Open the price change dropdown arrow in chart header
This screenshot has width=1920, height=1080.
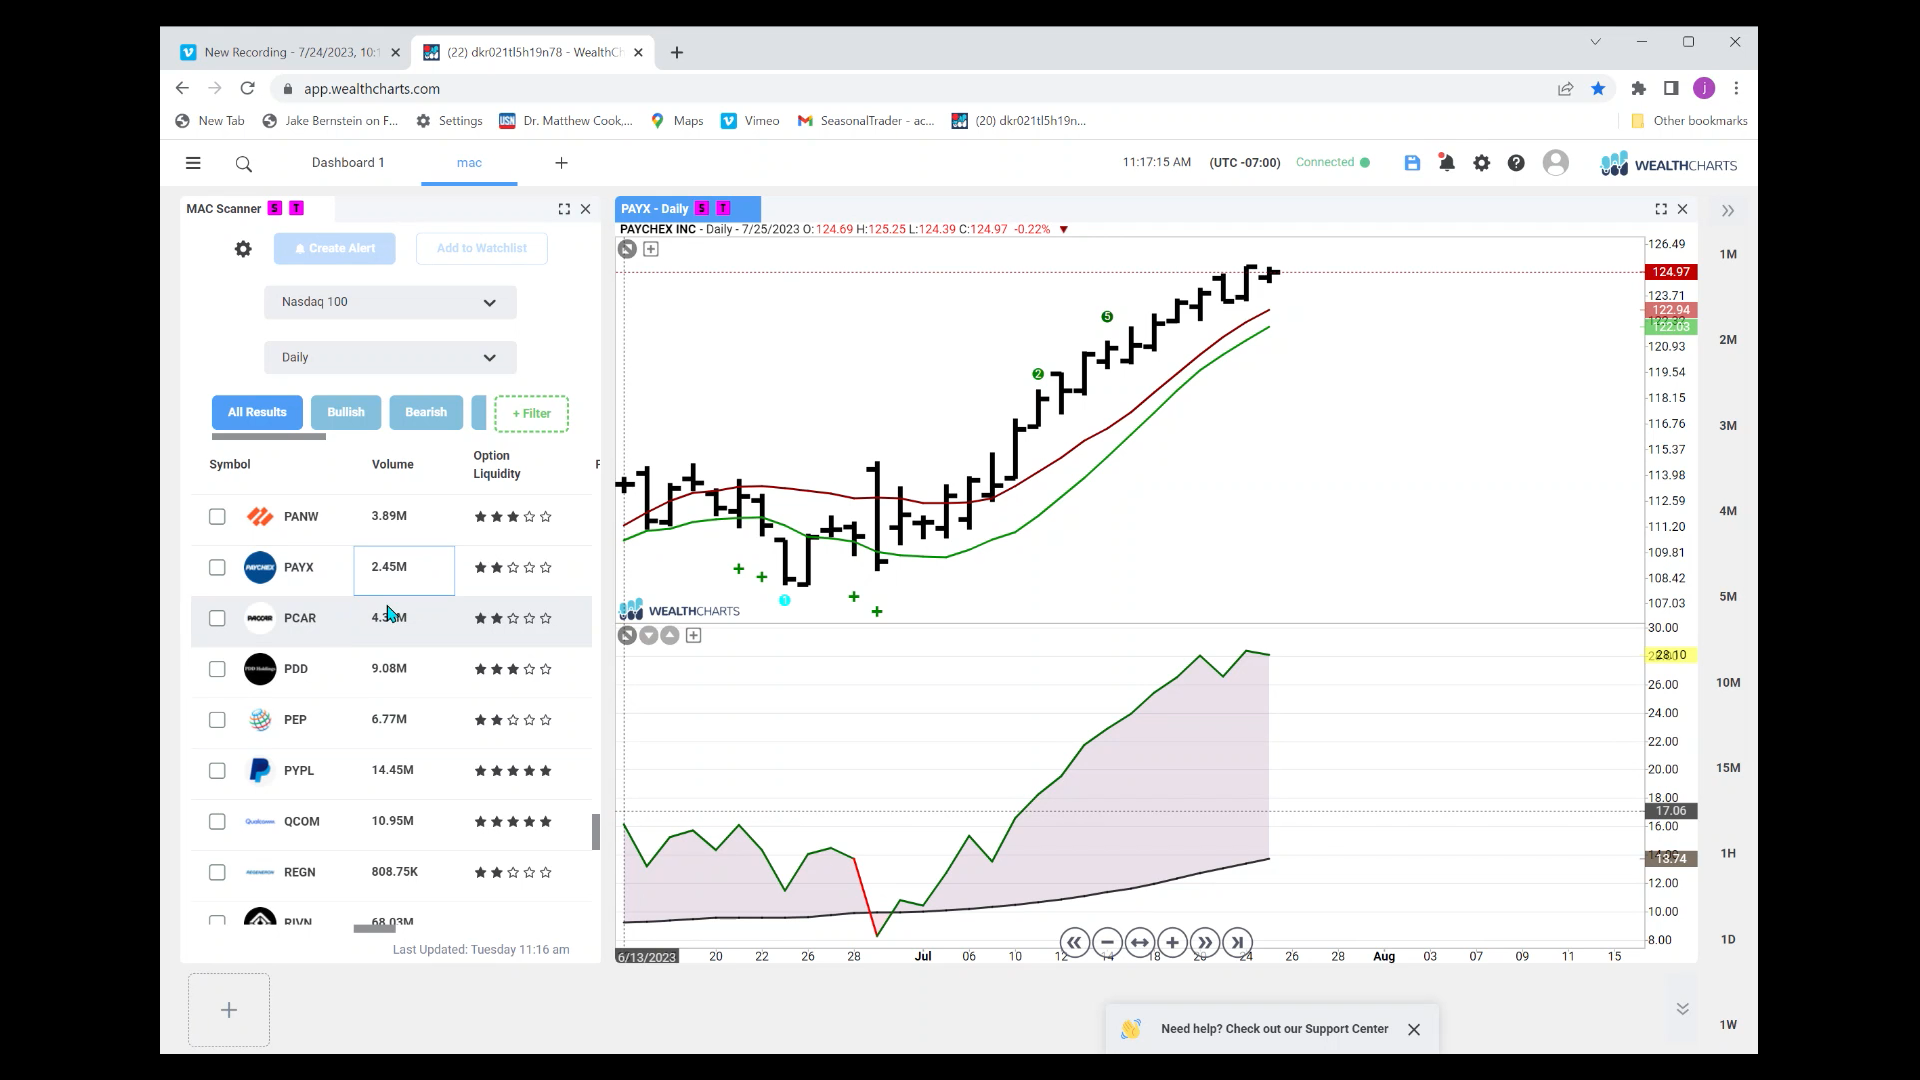tap(1064, 230)
